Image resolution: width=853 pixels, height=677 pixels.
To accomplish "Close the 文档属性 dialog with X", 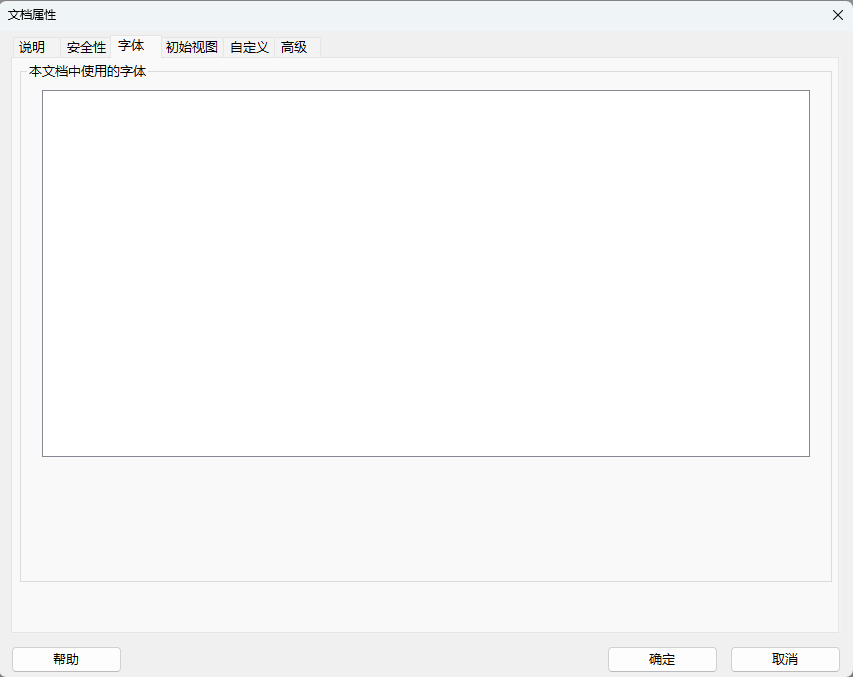I will coord(837,14).
